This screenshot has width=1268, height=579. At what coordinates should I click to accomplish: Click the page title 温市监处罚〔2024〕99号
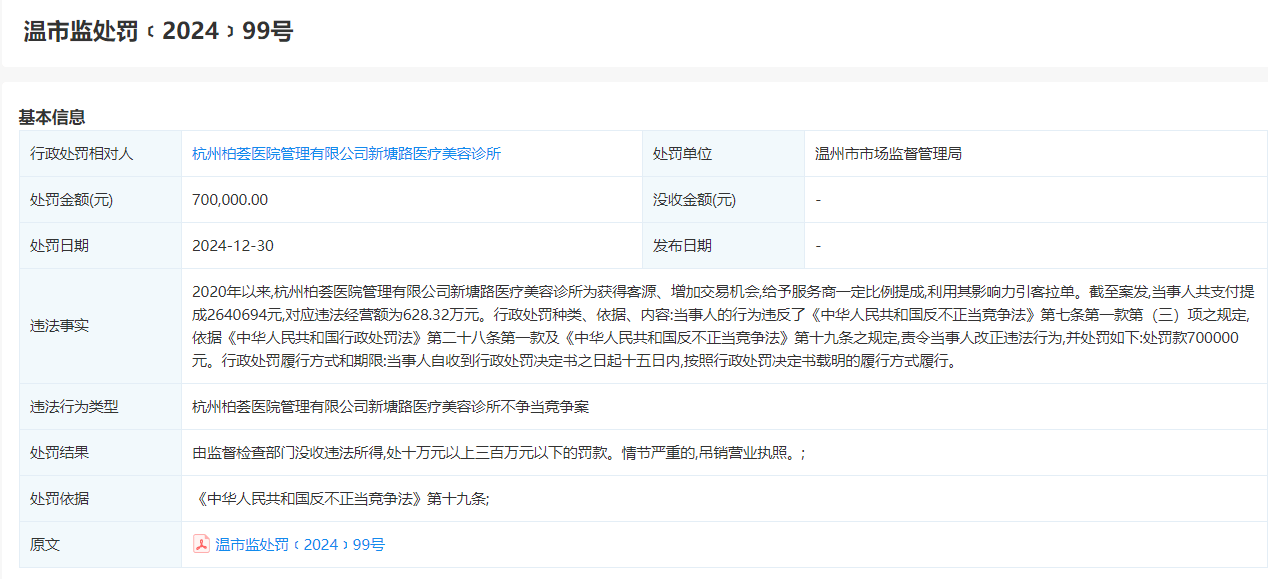[x=158, y=31]
